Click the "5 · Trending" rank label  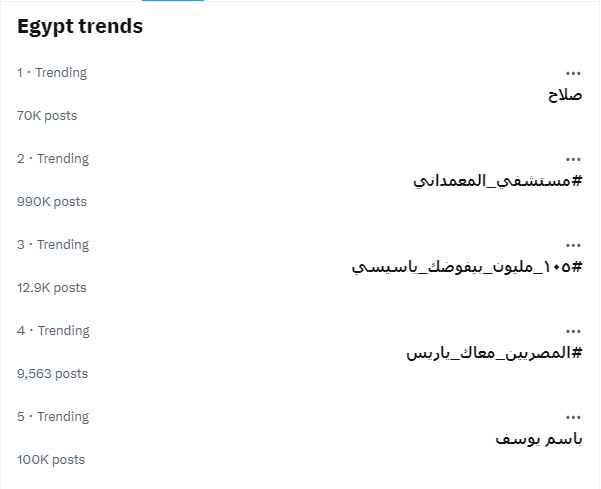tap(52, 417)
